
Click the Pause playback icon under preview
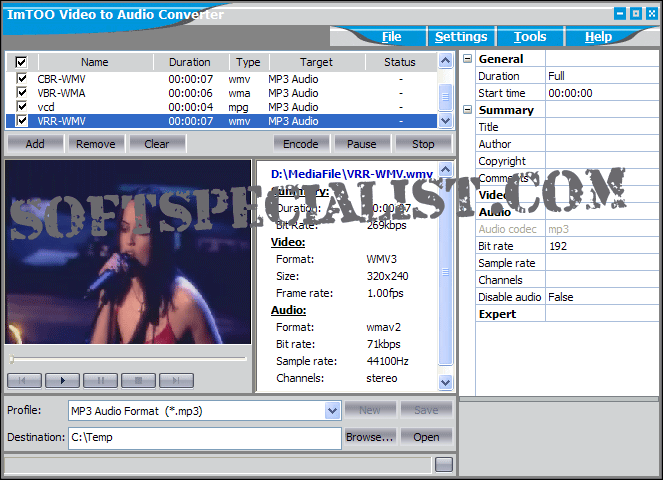(100, 380)
